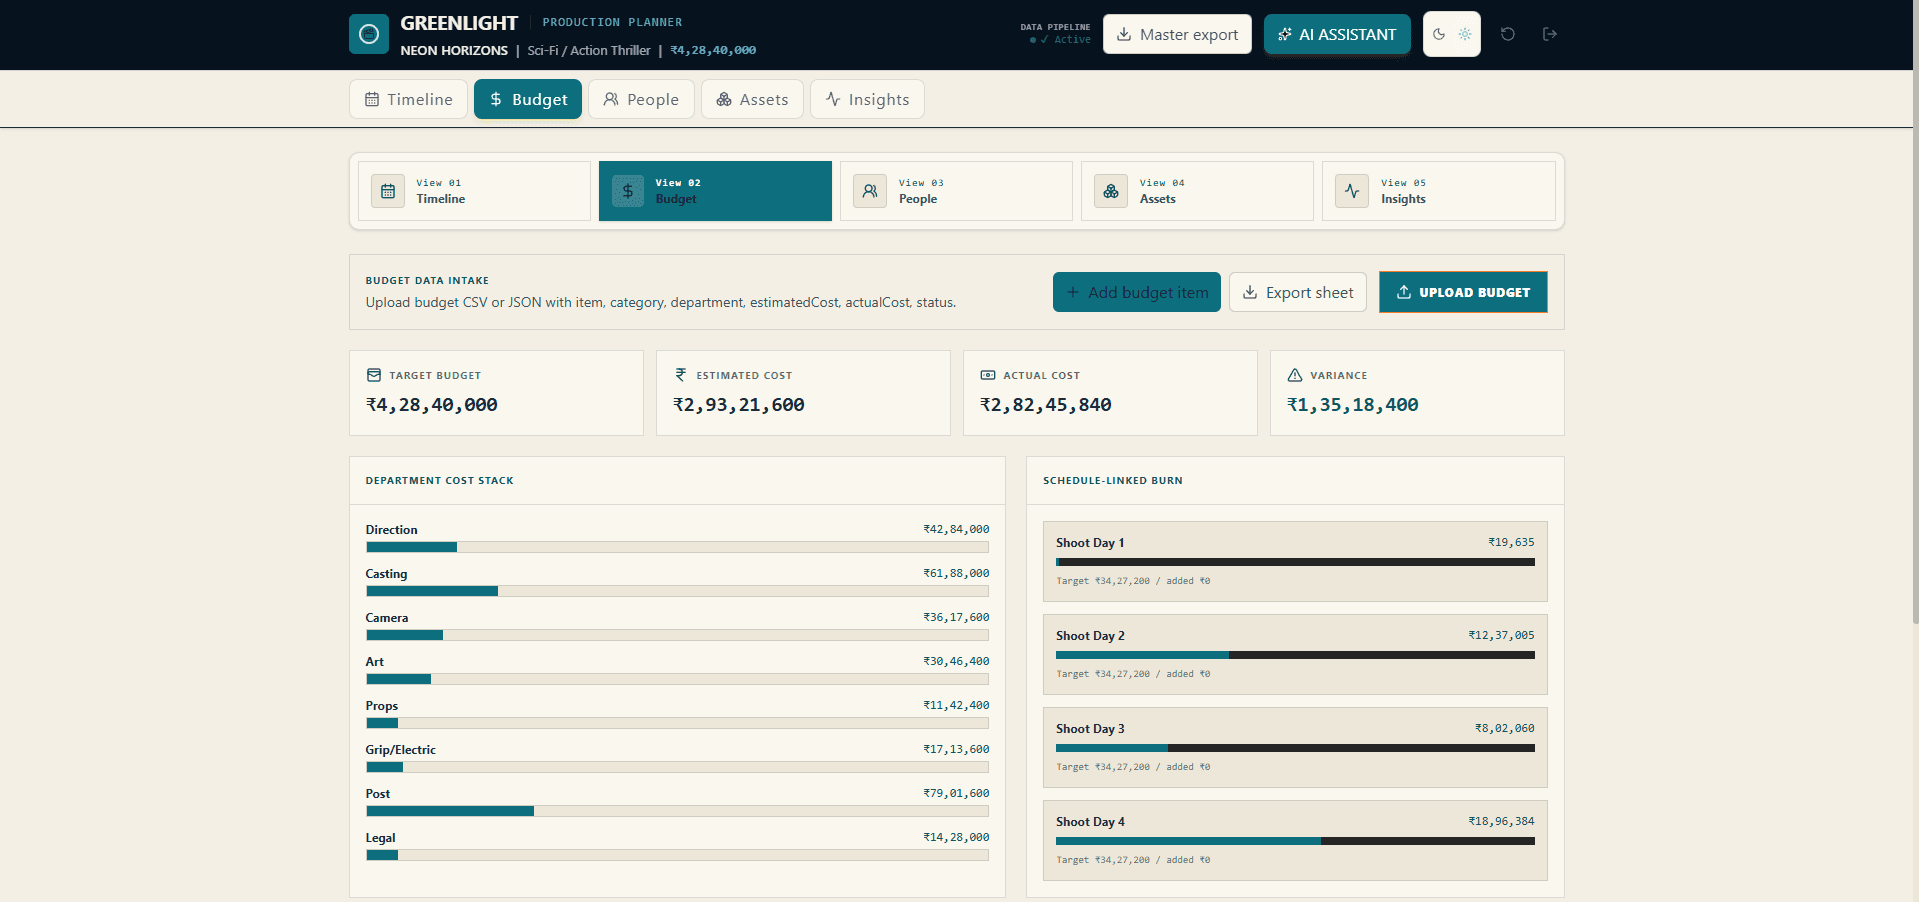Open Master export button
The width and height of the screenshot is (1919, 902).
(1177, 34)
